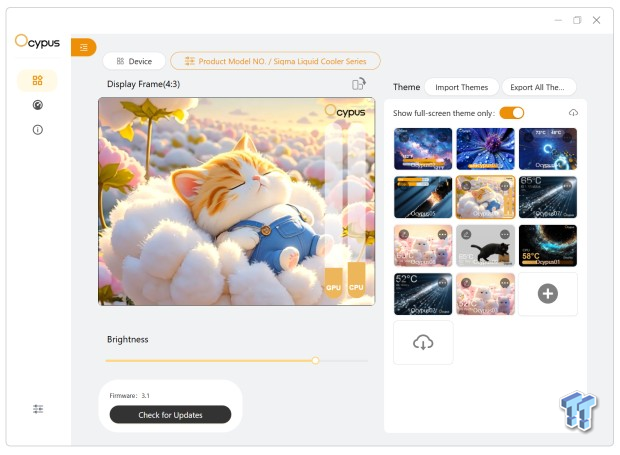Collapse sidebar with orange menu button
The width and height of the screenshot is (620, 455).
tap(84, 46)
